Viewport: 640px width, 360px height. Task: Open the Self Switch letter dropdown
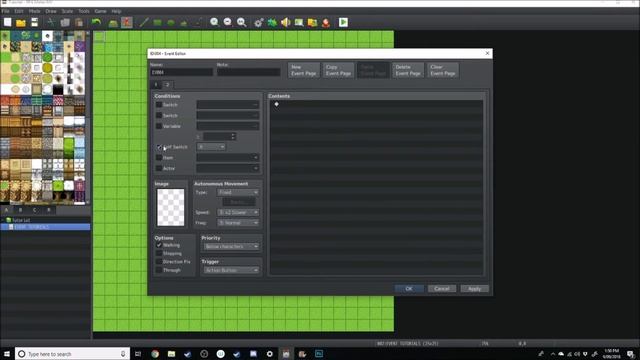click(x=211, y=147)
